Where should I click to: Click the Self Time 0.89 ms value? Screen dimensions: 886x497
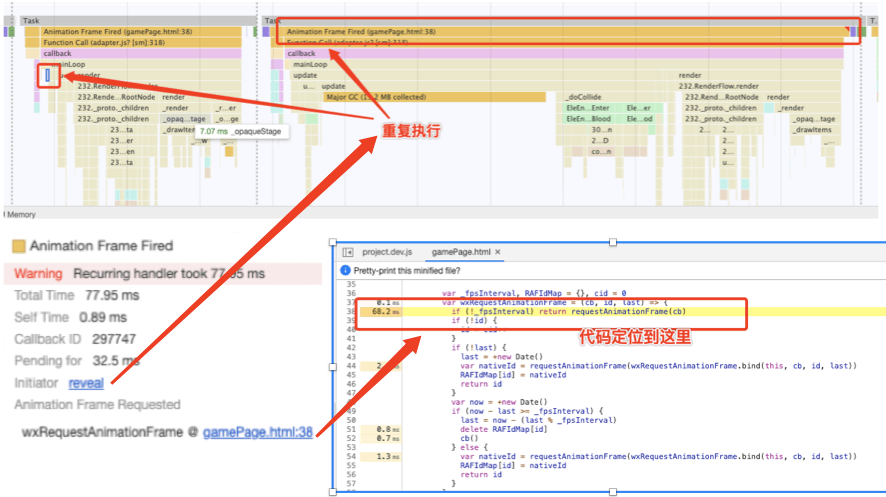pos(103,317)
